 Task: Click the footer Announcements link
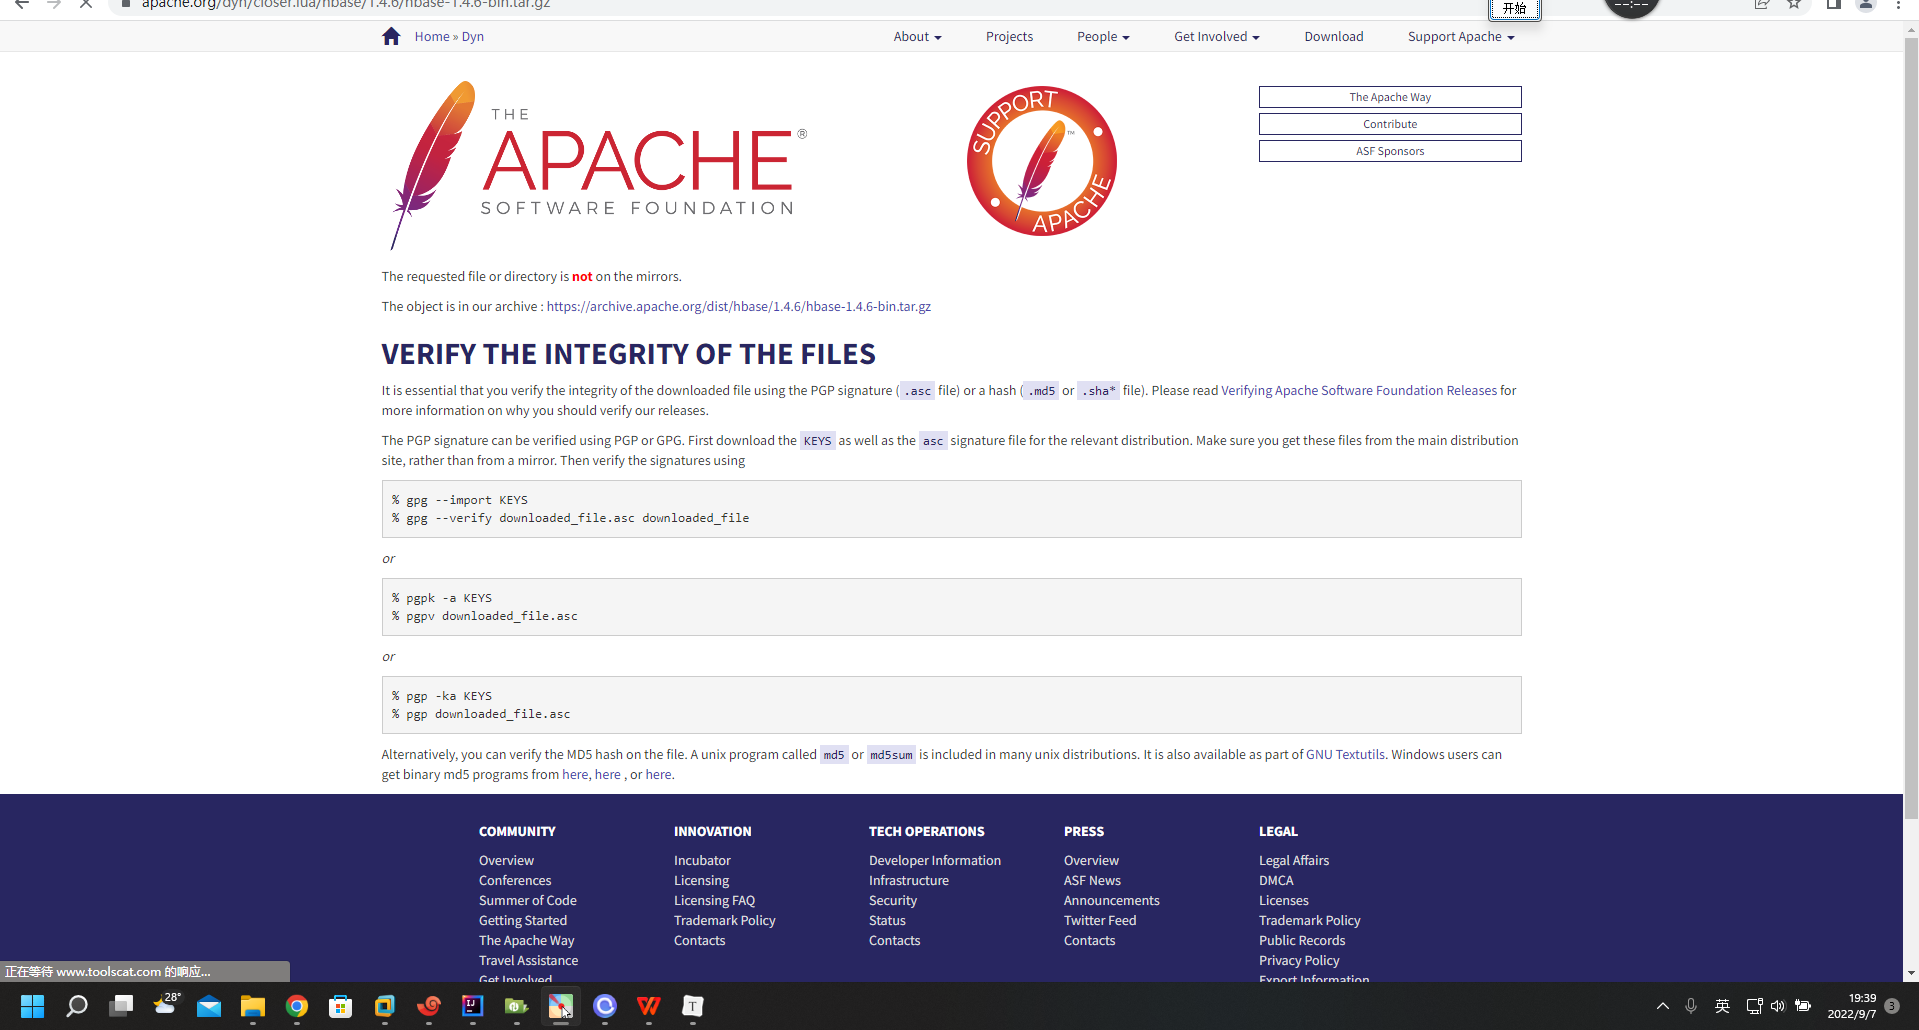click(x=1111, y=901)
